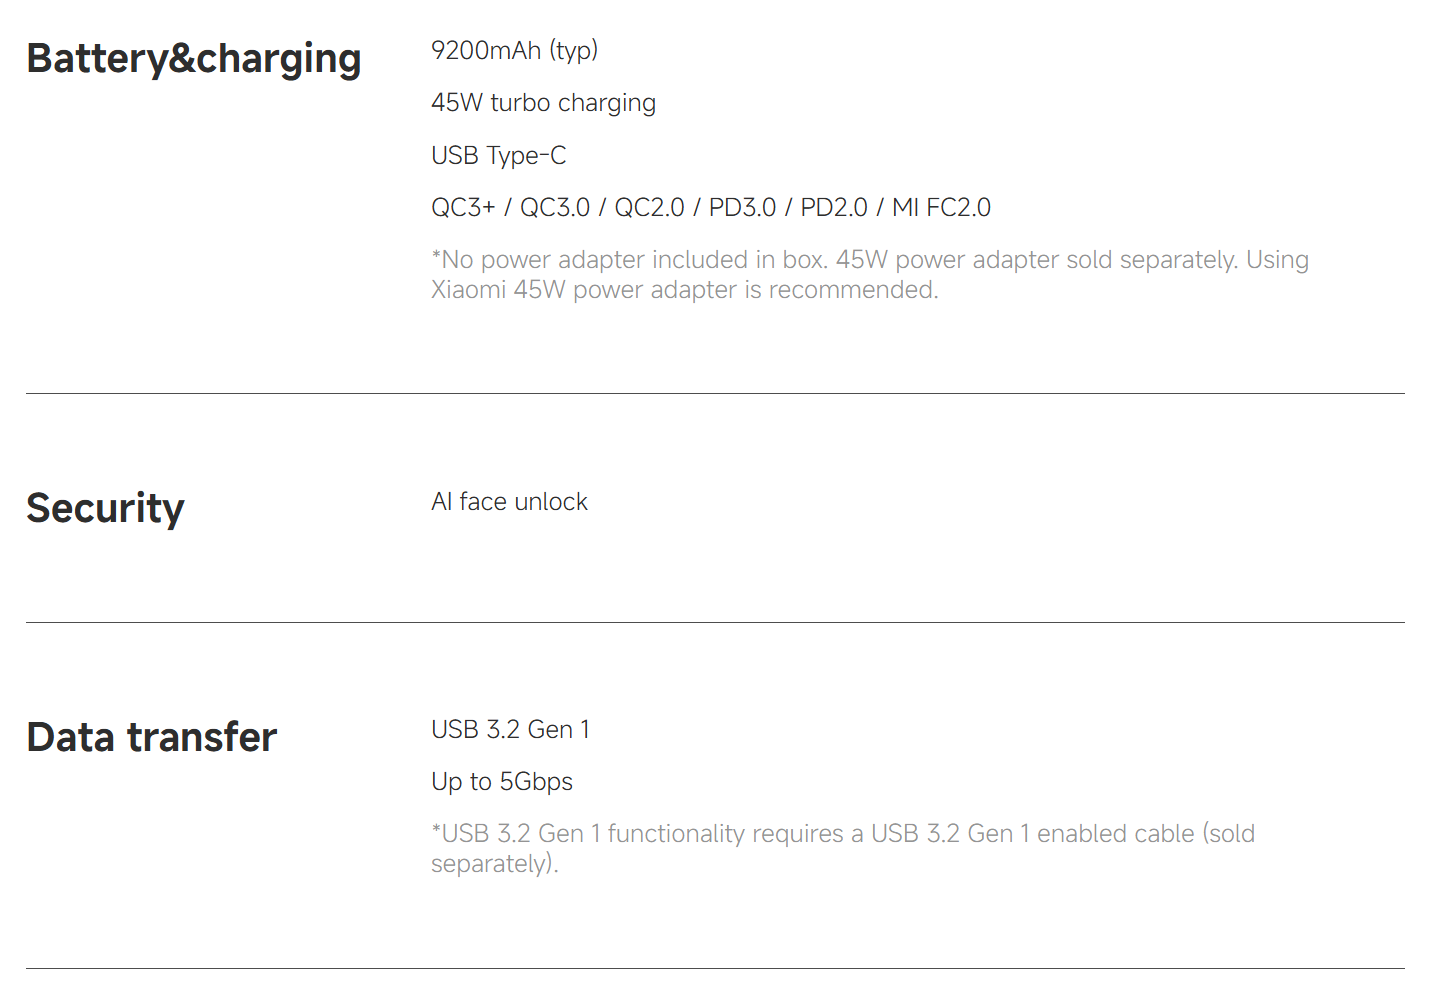Image resolution: width=1444 pixels, height=990 pixels.
Task: Select the USB Type-C spec line
Action: 498,156
